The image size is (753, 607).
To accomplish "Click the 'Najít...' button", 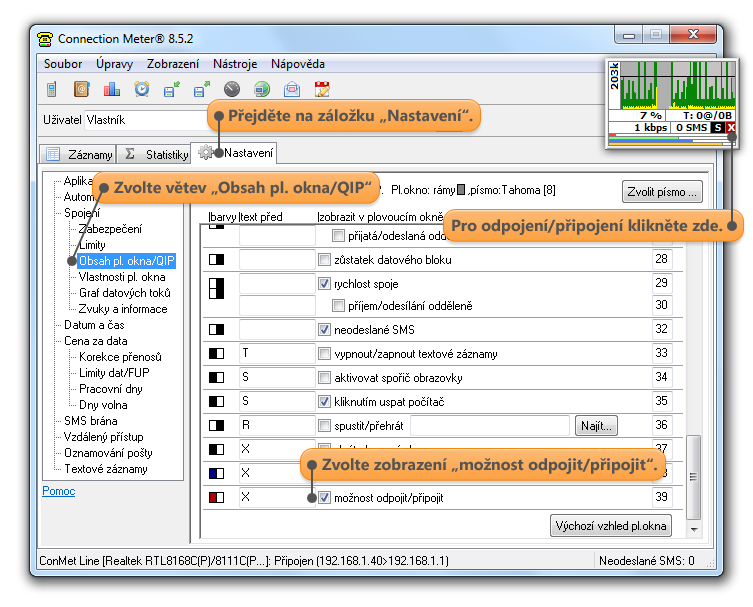I will 596,426.
